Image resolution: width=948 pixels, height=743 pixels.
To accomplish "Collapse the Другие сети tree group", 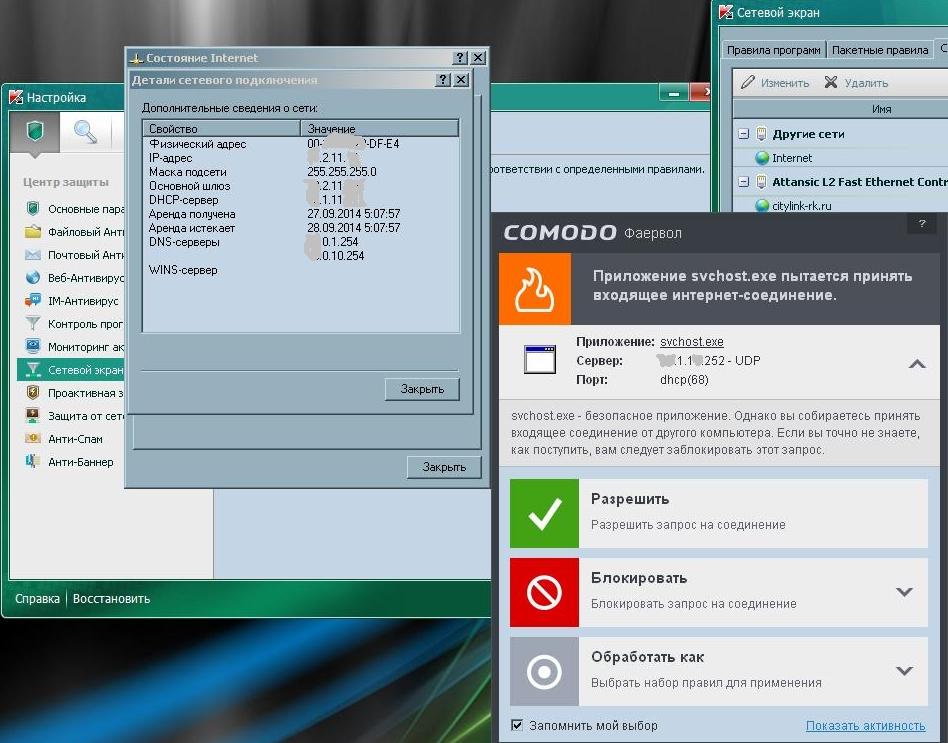I will click(743, 134).
